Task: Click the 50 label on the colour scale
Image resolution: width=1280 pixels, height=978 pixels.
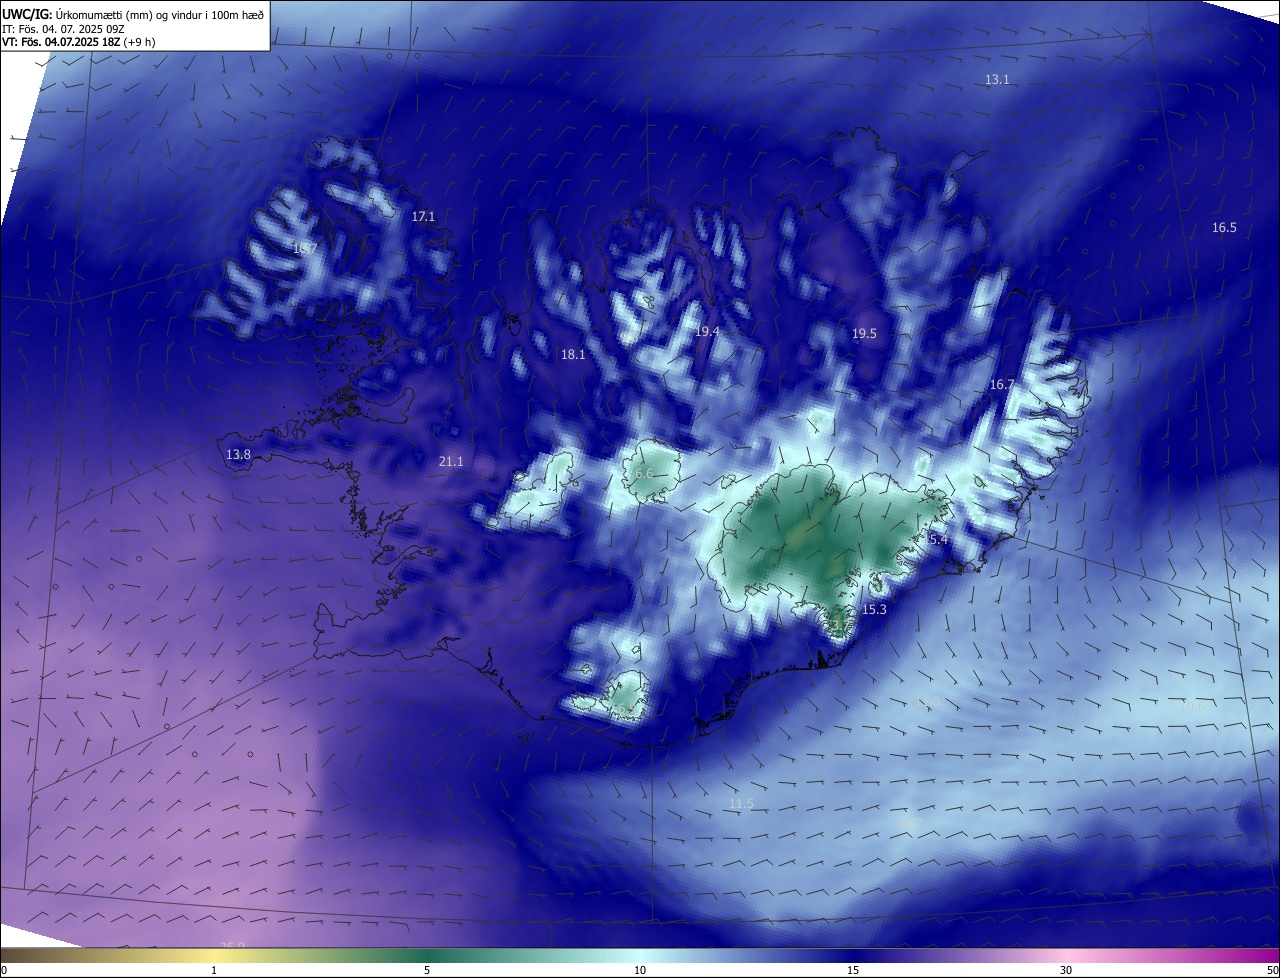Action: tap(1272, 970)
